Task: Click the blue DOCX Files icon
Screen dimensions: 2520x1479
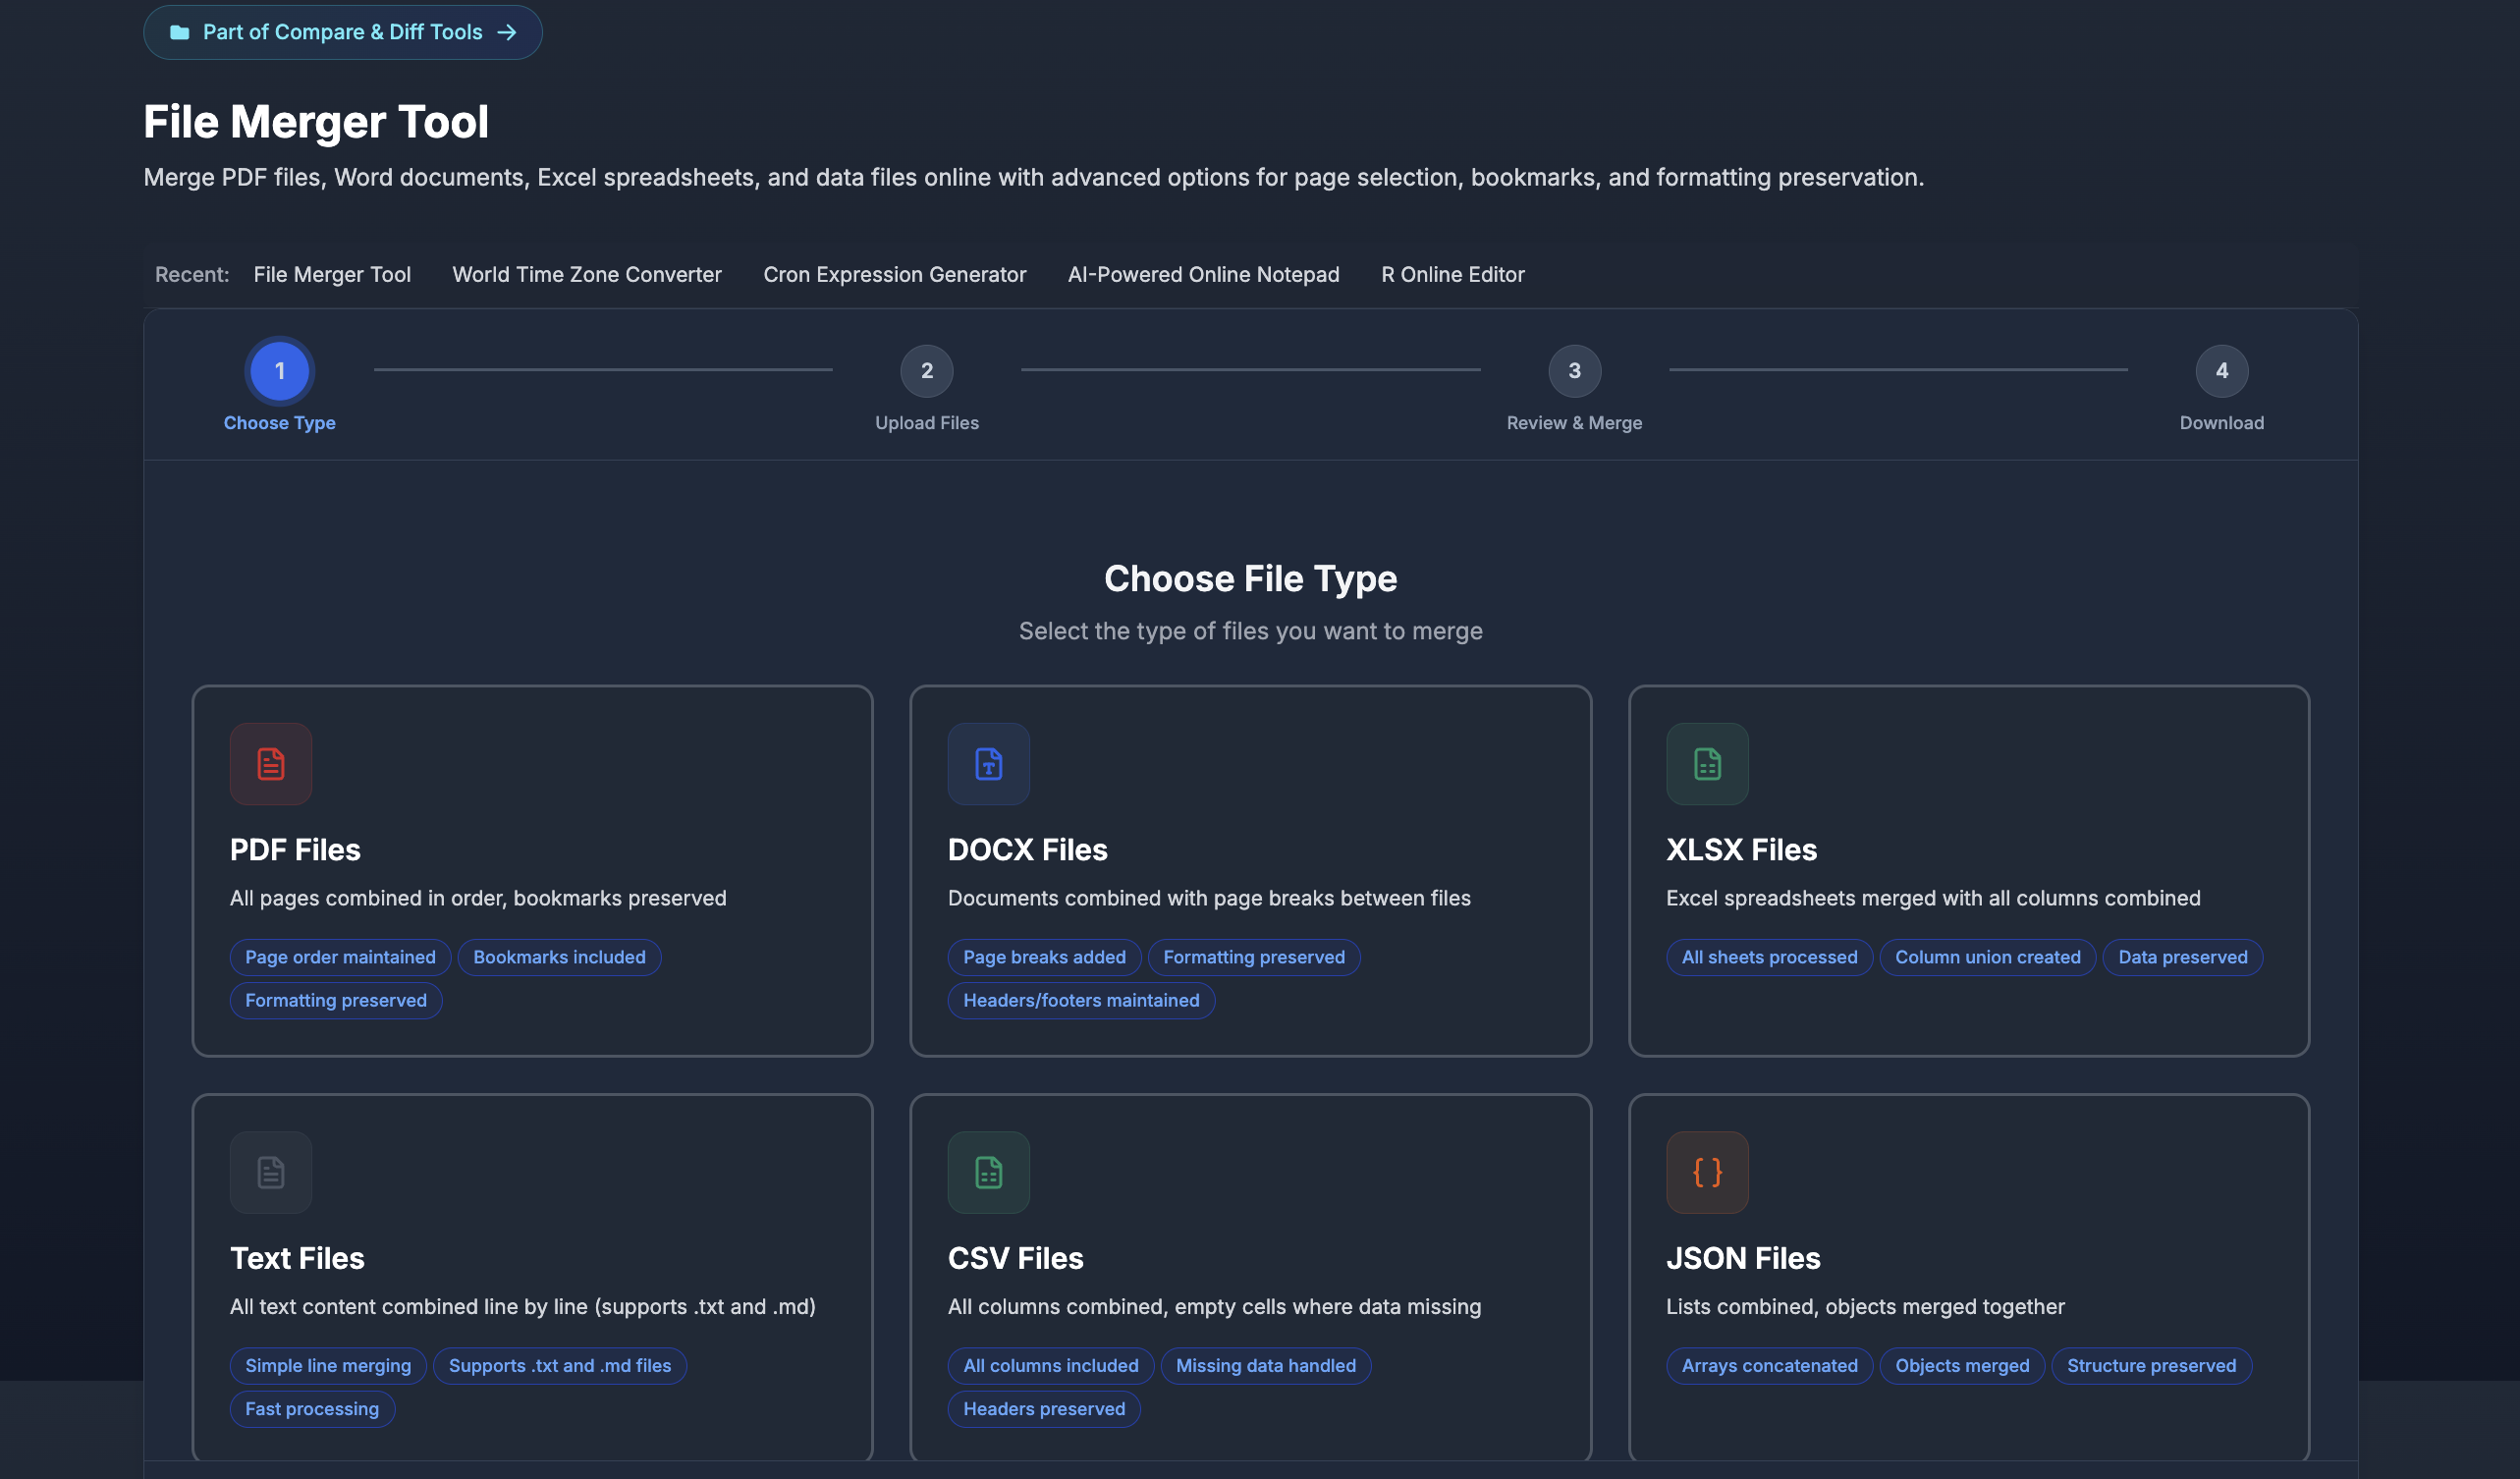Action: tap(988, 764)
